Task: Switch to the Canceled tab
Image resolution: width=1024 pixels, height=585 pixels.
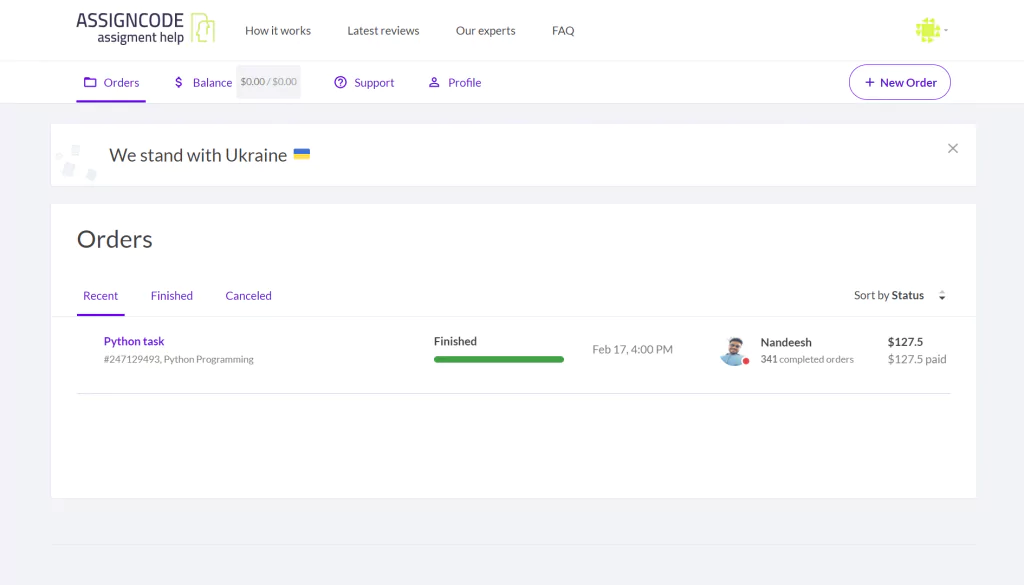Action: click(248, 296)
